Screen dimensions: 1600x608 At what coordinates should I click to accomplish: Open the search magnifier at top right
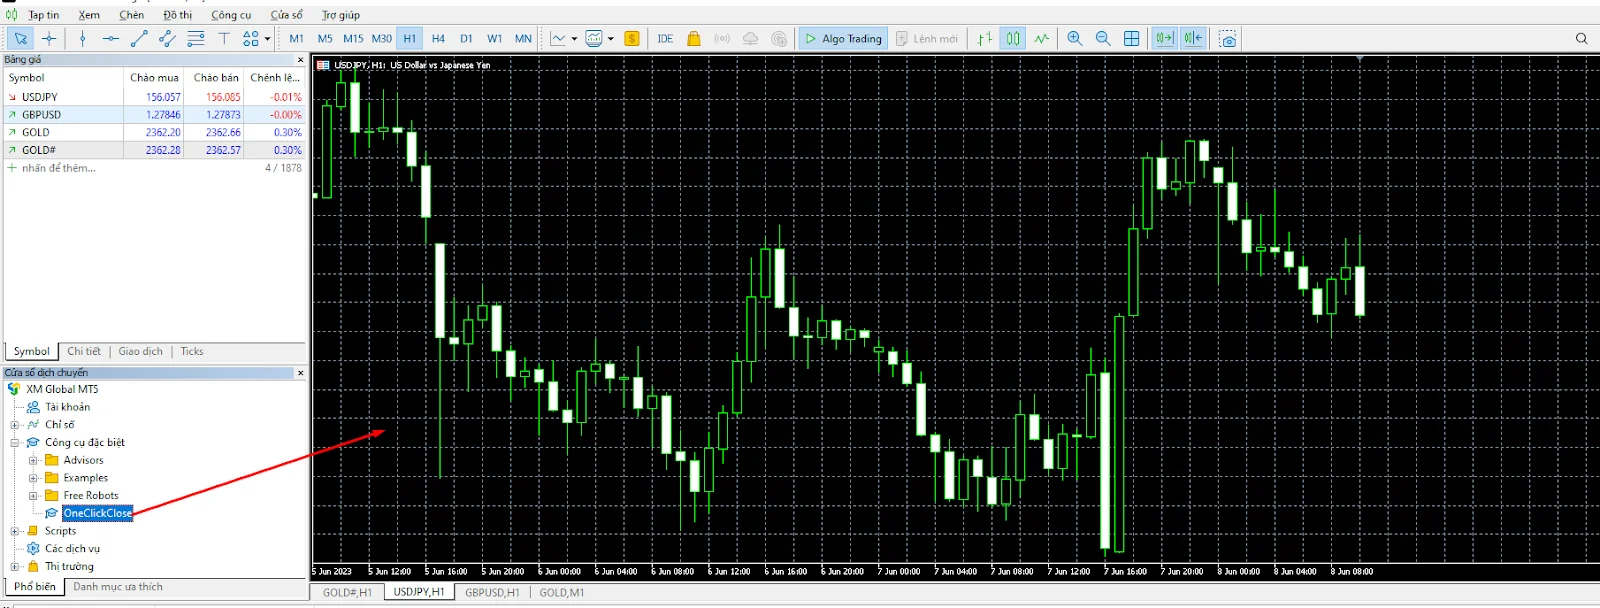pos(1581,38)
